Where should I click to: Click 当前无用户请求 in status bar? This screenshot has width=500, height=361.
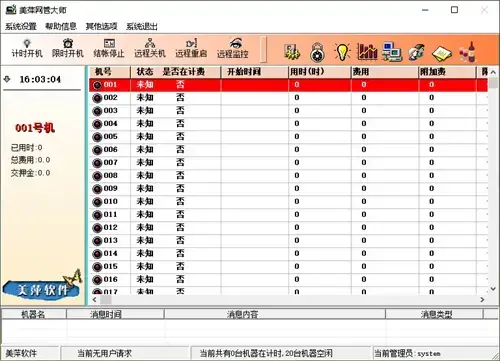point(105,353)
